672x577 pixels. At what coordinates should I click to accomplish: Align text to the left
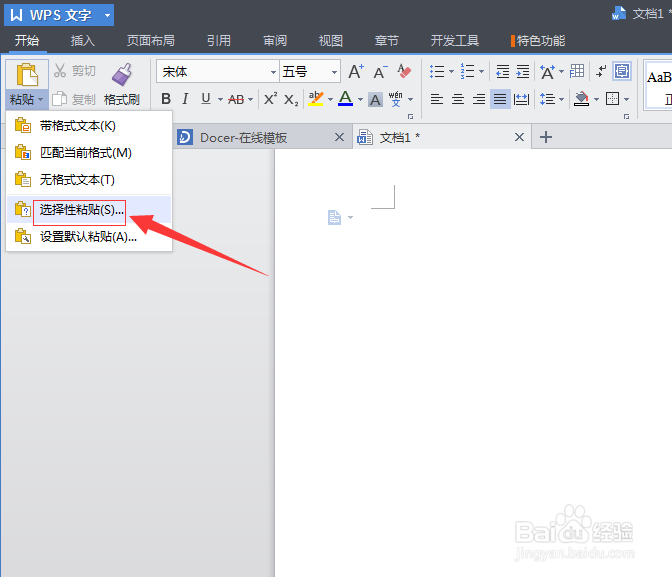click(x=437, y=99)
